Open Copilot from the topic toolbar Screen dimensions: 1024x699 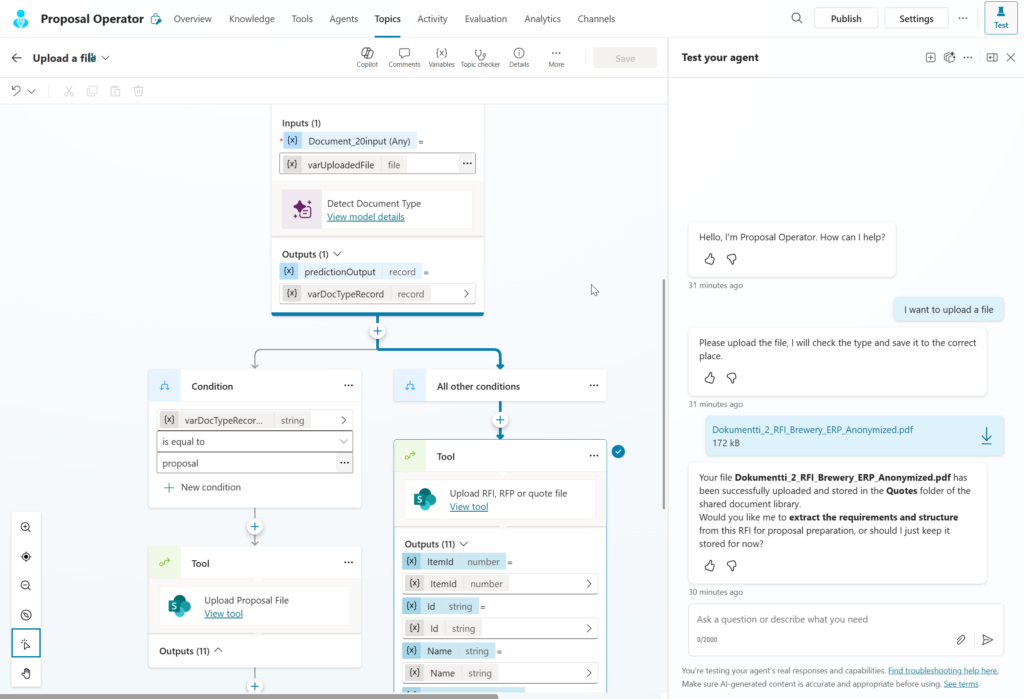coord(367,57)
